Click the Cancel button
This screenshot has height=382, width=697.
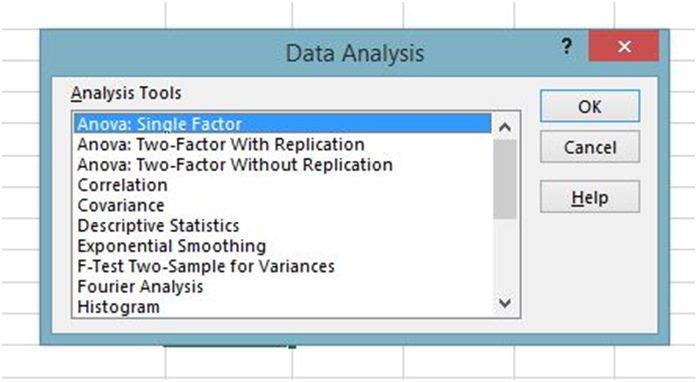590,147
